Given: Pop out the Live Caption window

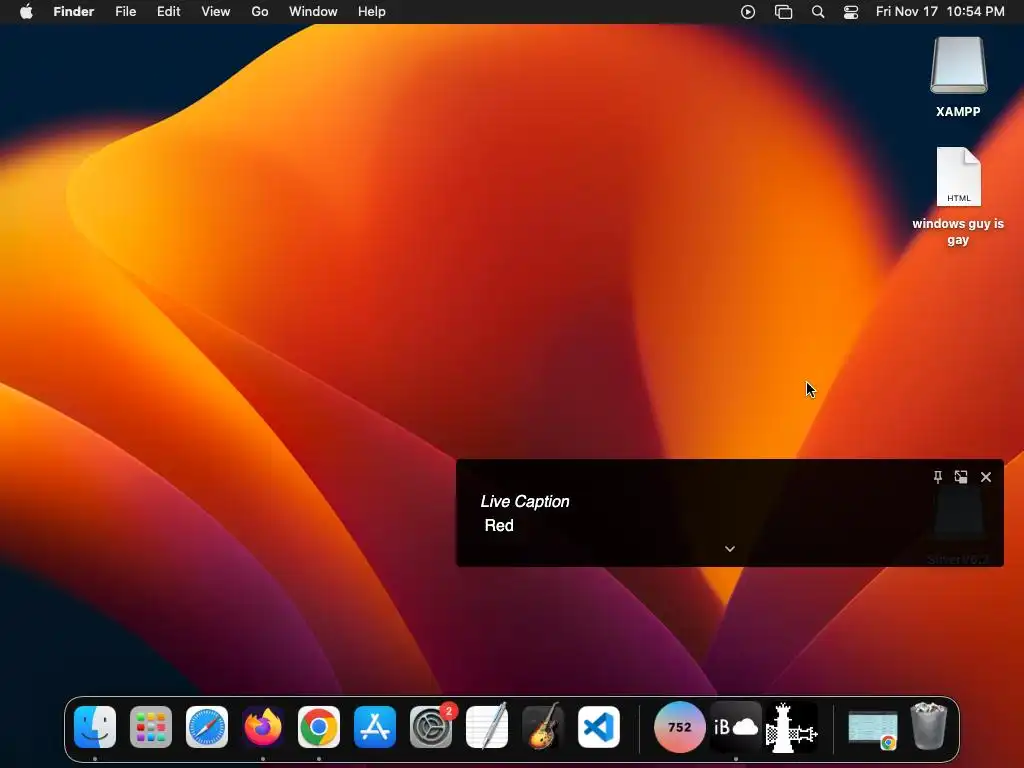Looking at the screenshot, I should pyautogui.click(x=961, y=477).
